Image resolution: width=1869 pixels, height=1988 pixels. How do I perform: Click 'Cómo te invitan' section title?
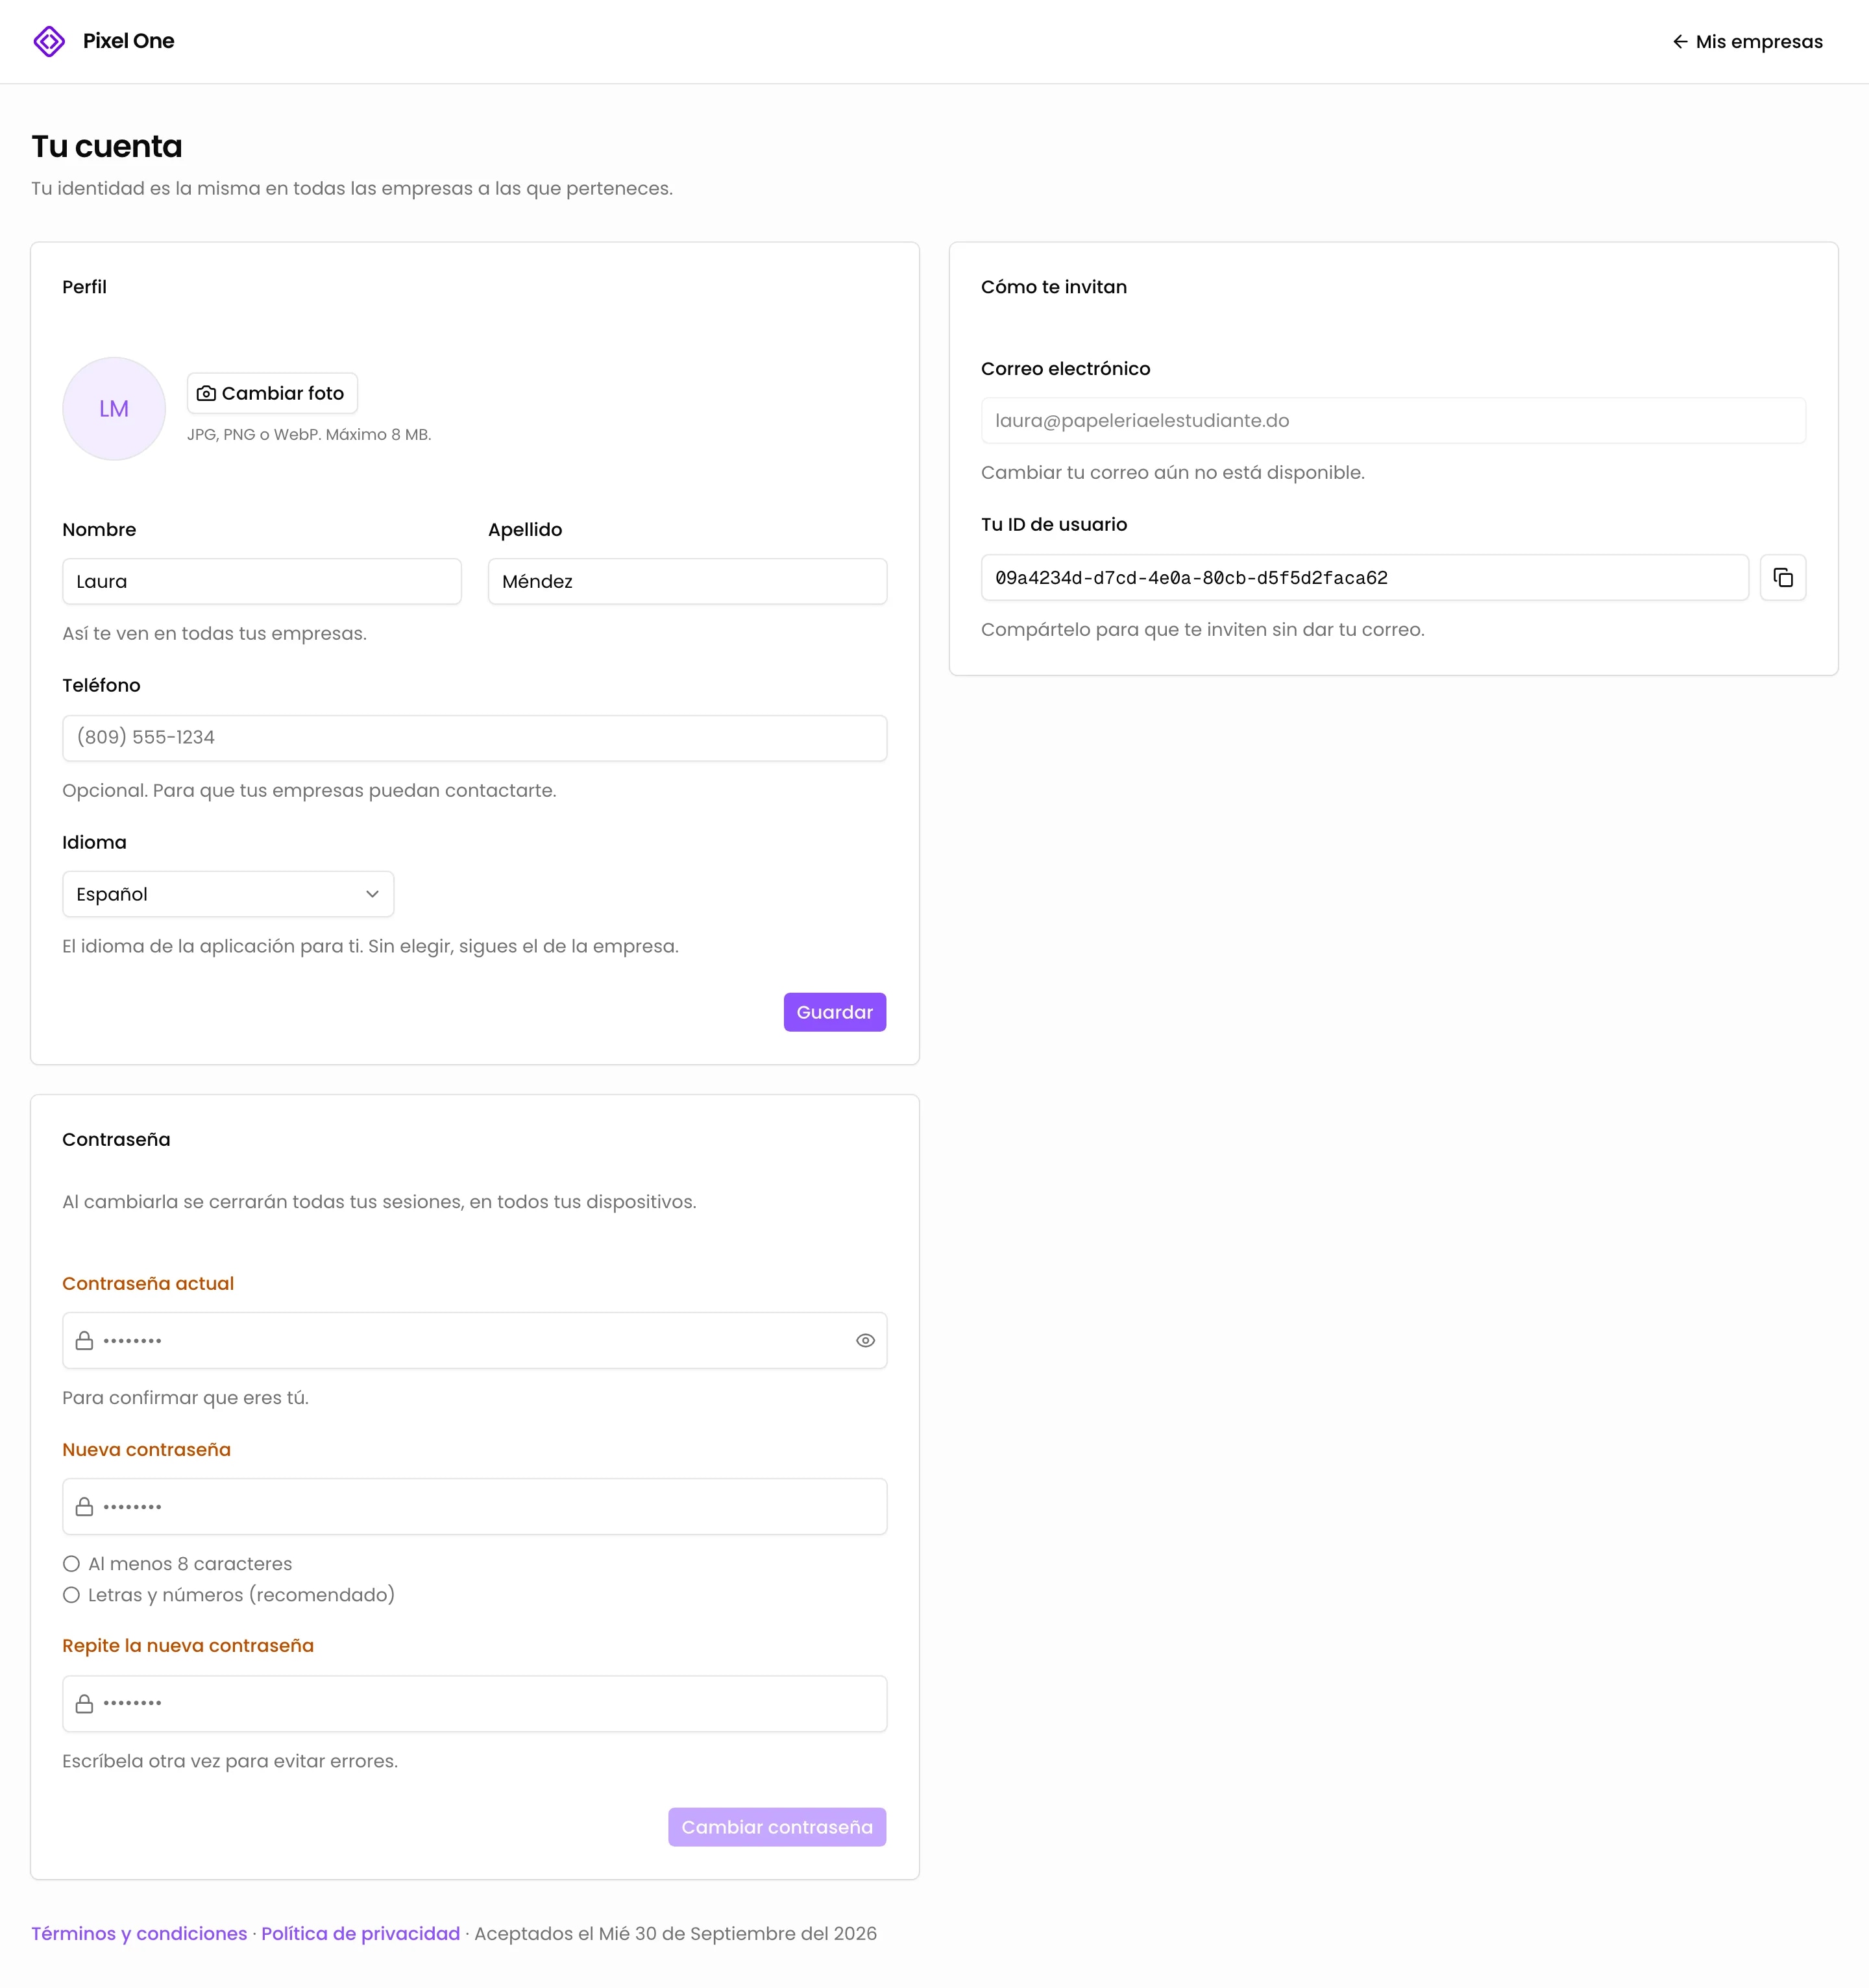pyautogui.click(x=1054, y=287)
